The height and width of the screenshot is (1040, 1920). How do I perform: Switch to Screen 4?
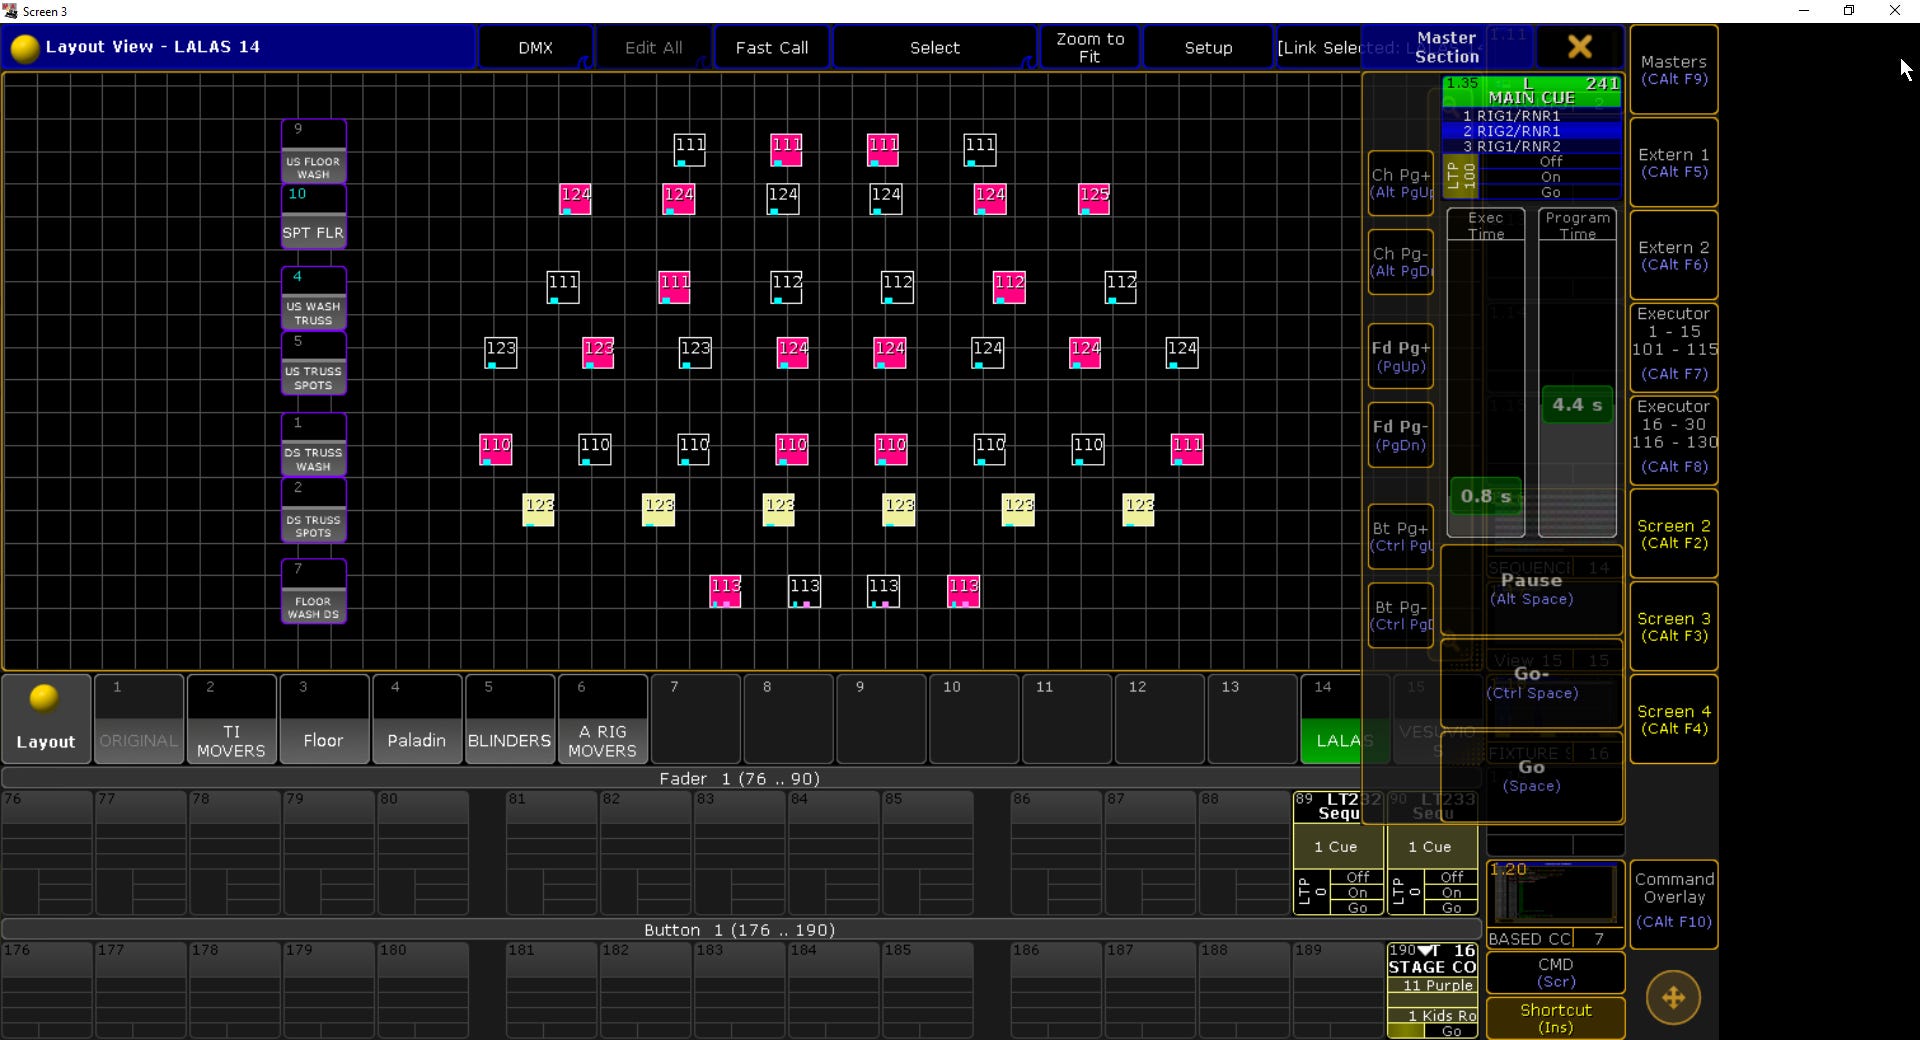click(1674, 720)
